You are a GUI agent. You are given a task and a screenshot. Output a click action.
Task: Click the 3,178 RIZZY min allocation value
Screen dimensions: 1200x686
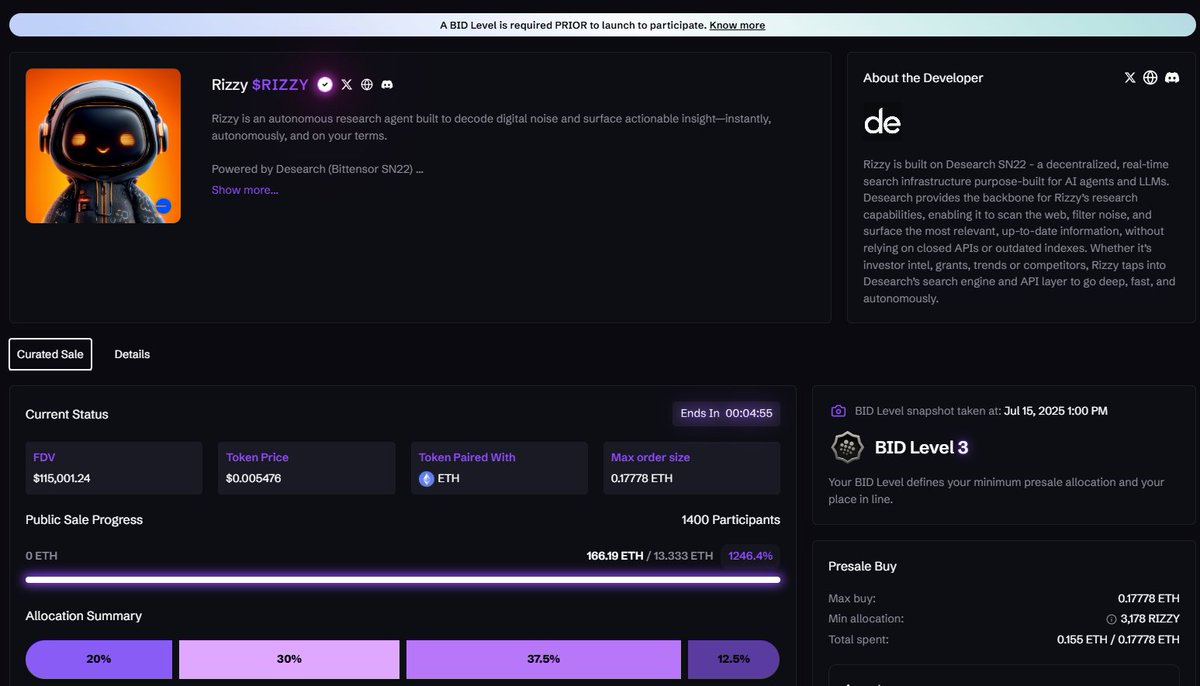point(1150,619)
